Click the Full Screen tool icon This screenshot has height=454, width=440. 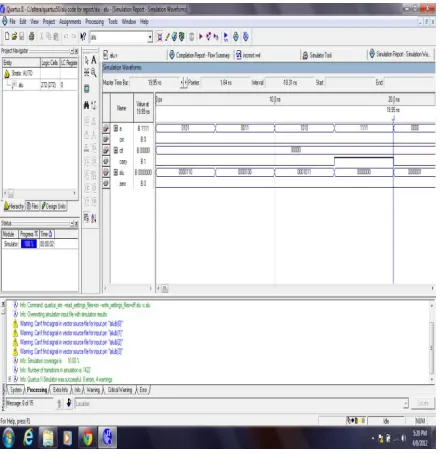click(87, 89)
